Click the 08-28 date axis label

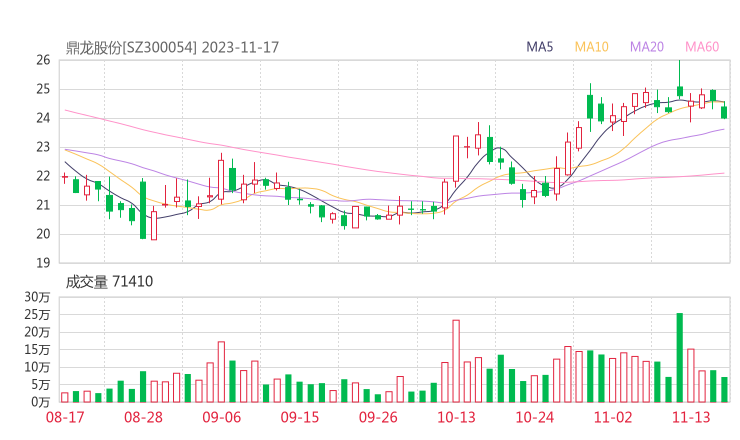coord(143,417)
